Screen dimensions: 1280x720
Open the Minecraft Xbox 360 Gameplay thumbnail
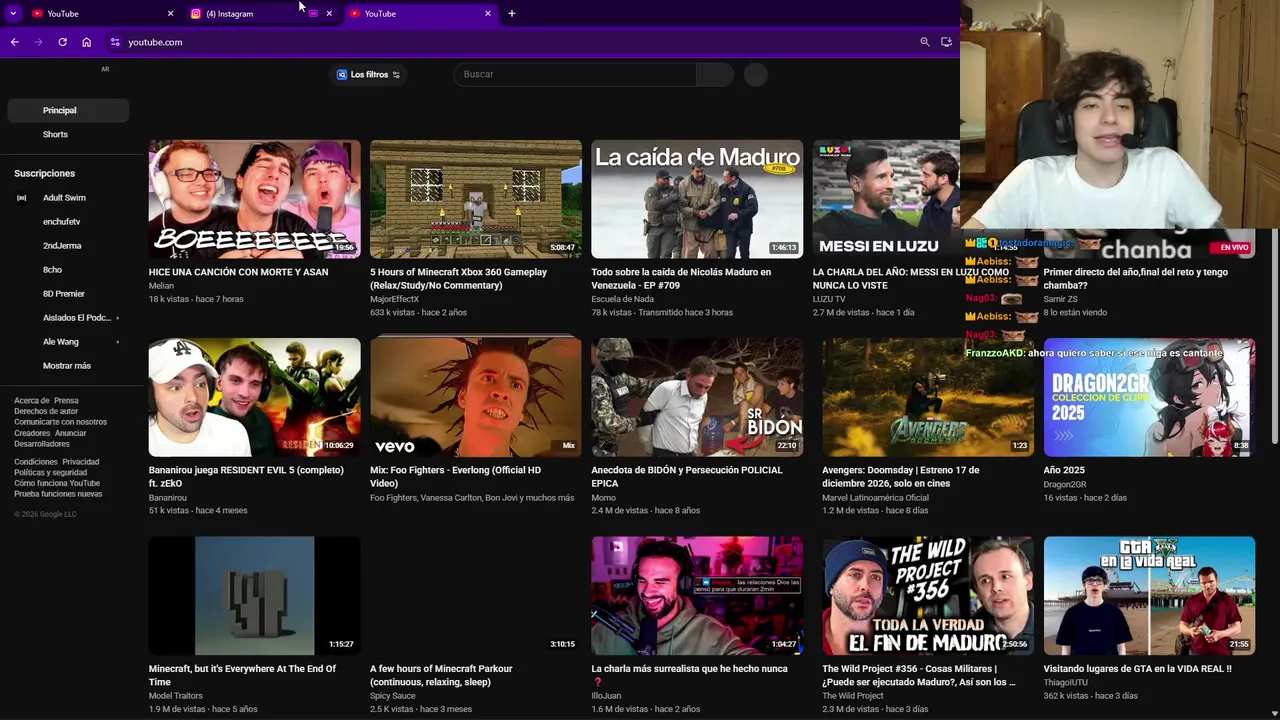[476, 199]
